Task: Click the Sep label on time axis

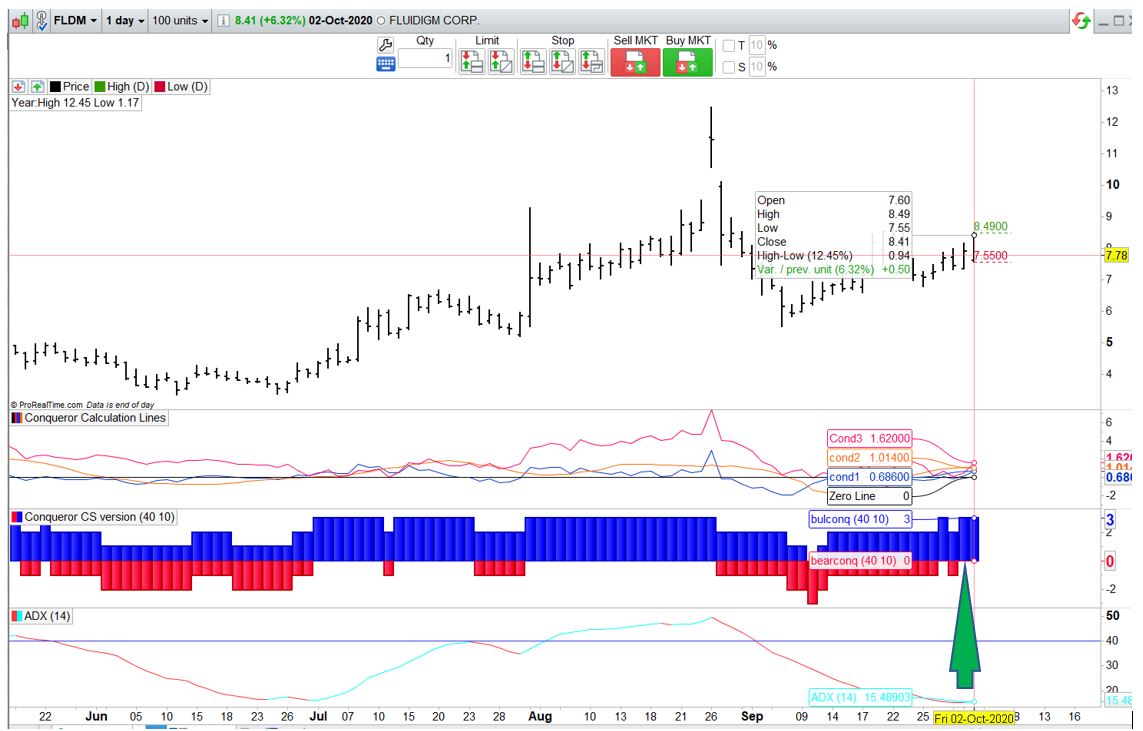Action: pyautogui.click(x=752, y=716)
